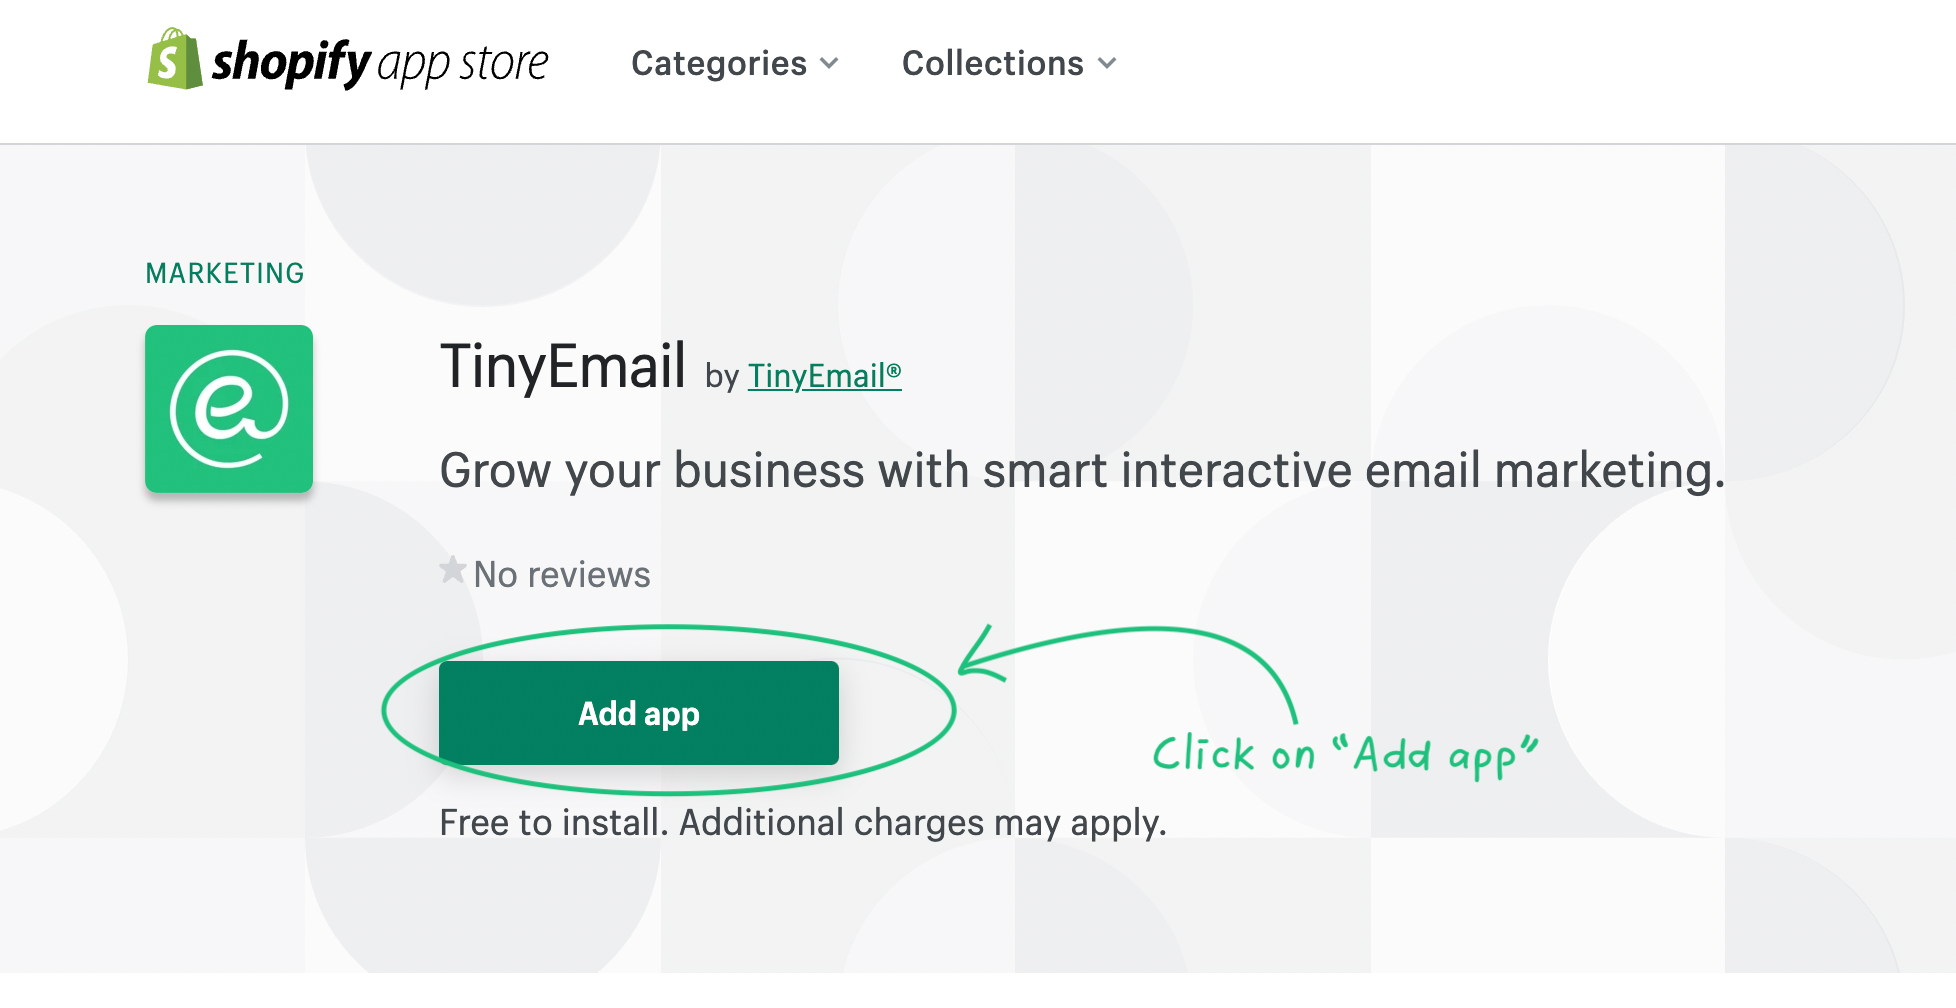Click the Shopify shopping bag logo

click(x=174, y=59)
